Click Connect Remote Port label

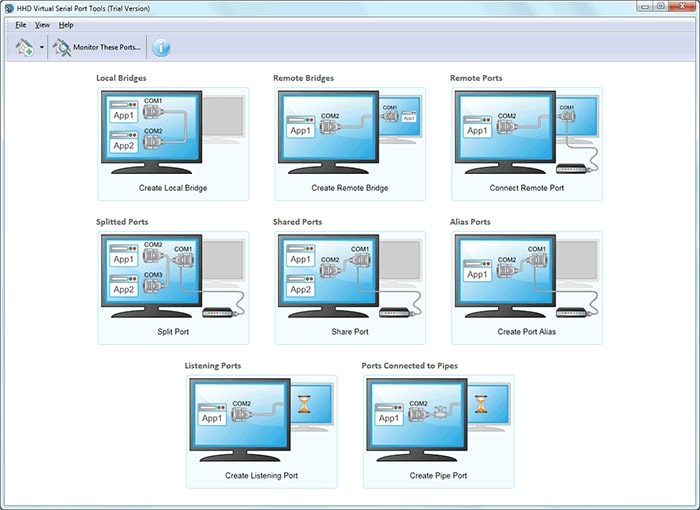[526, 188]
